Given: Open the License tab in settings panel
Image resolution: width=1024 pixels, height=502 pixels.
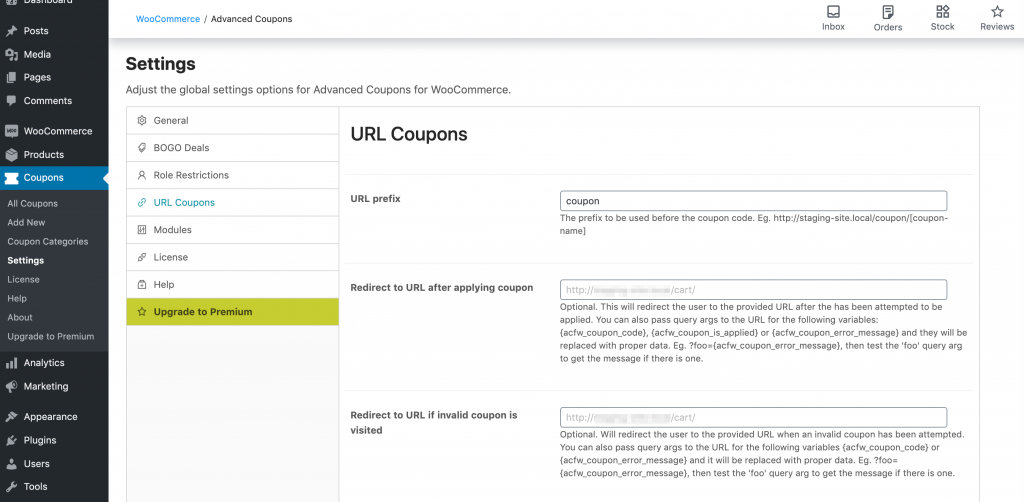Looking at the screenshot, I should point(232,257).
